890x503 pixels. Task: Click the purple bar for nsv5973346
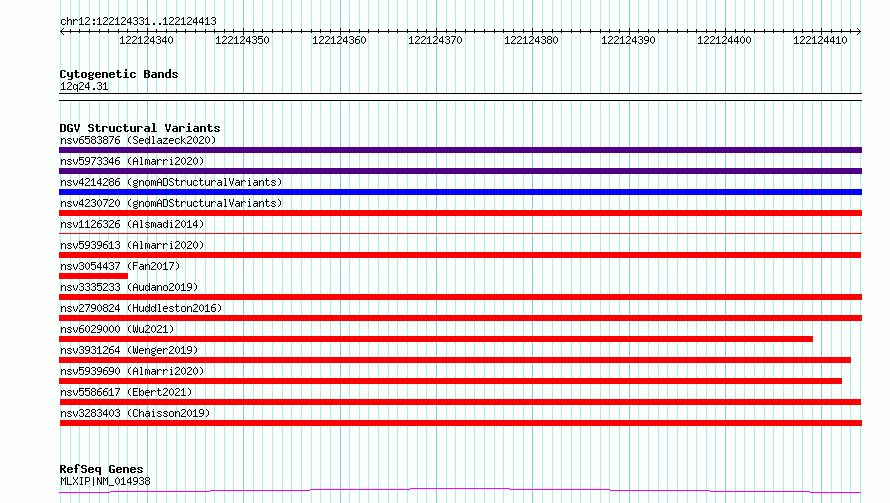point(460,171)
